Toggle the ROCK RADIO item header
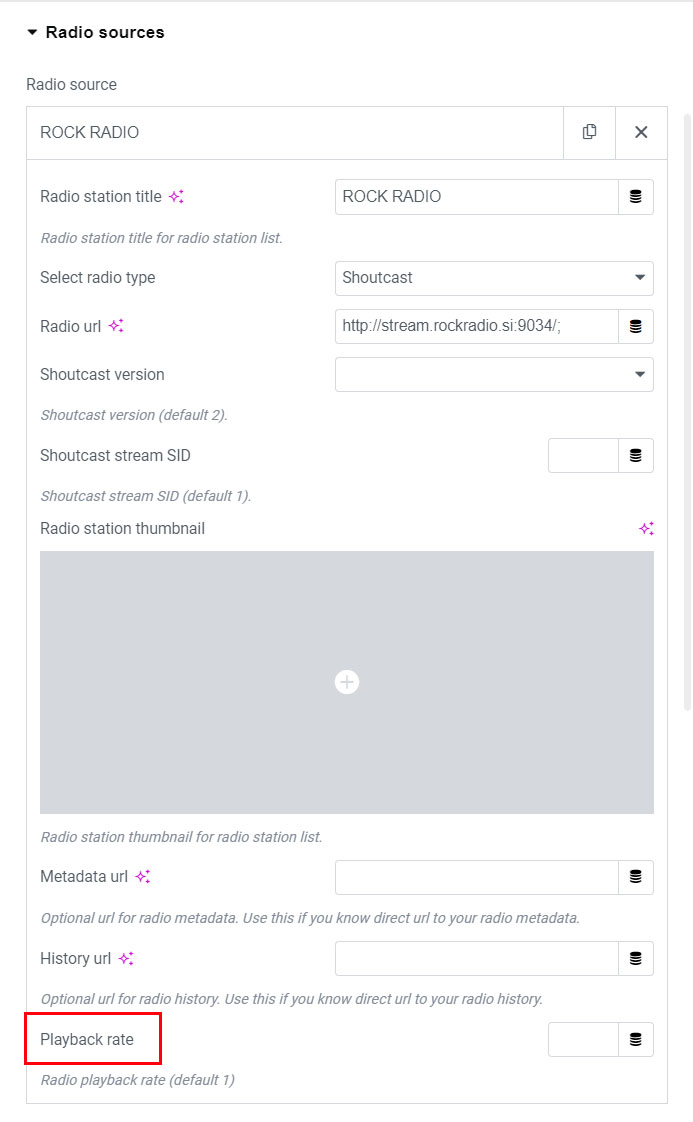This screenshot has height=1122, width=693. pos(295,132)
